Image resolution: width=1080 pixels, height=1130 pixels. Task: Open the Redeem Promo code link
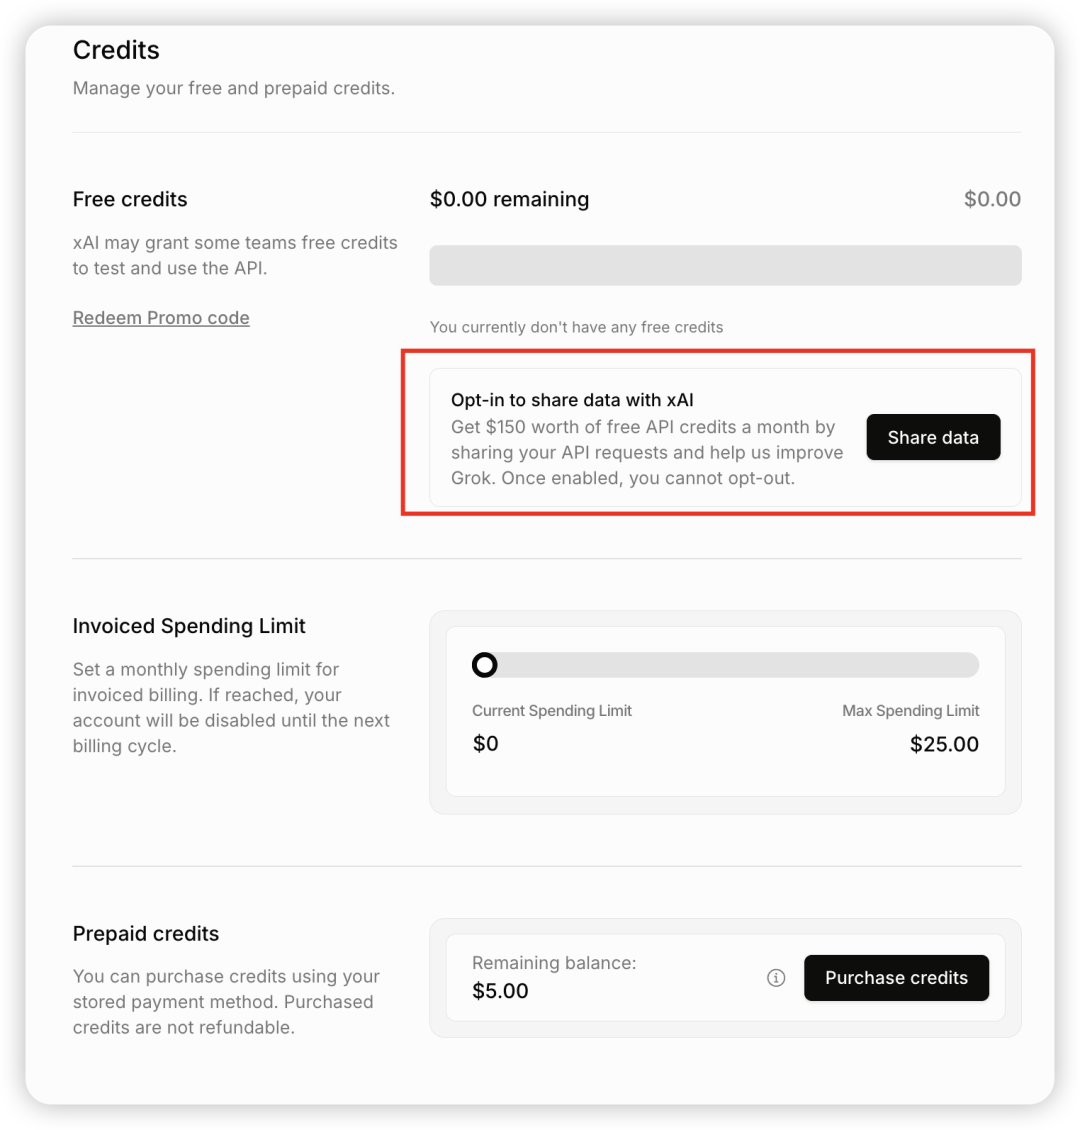click(161, 318)
